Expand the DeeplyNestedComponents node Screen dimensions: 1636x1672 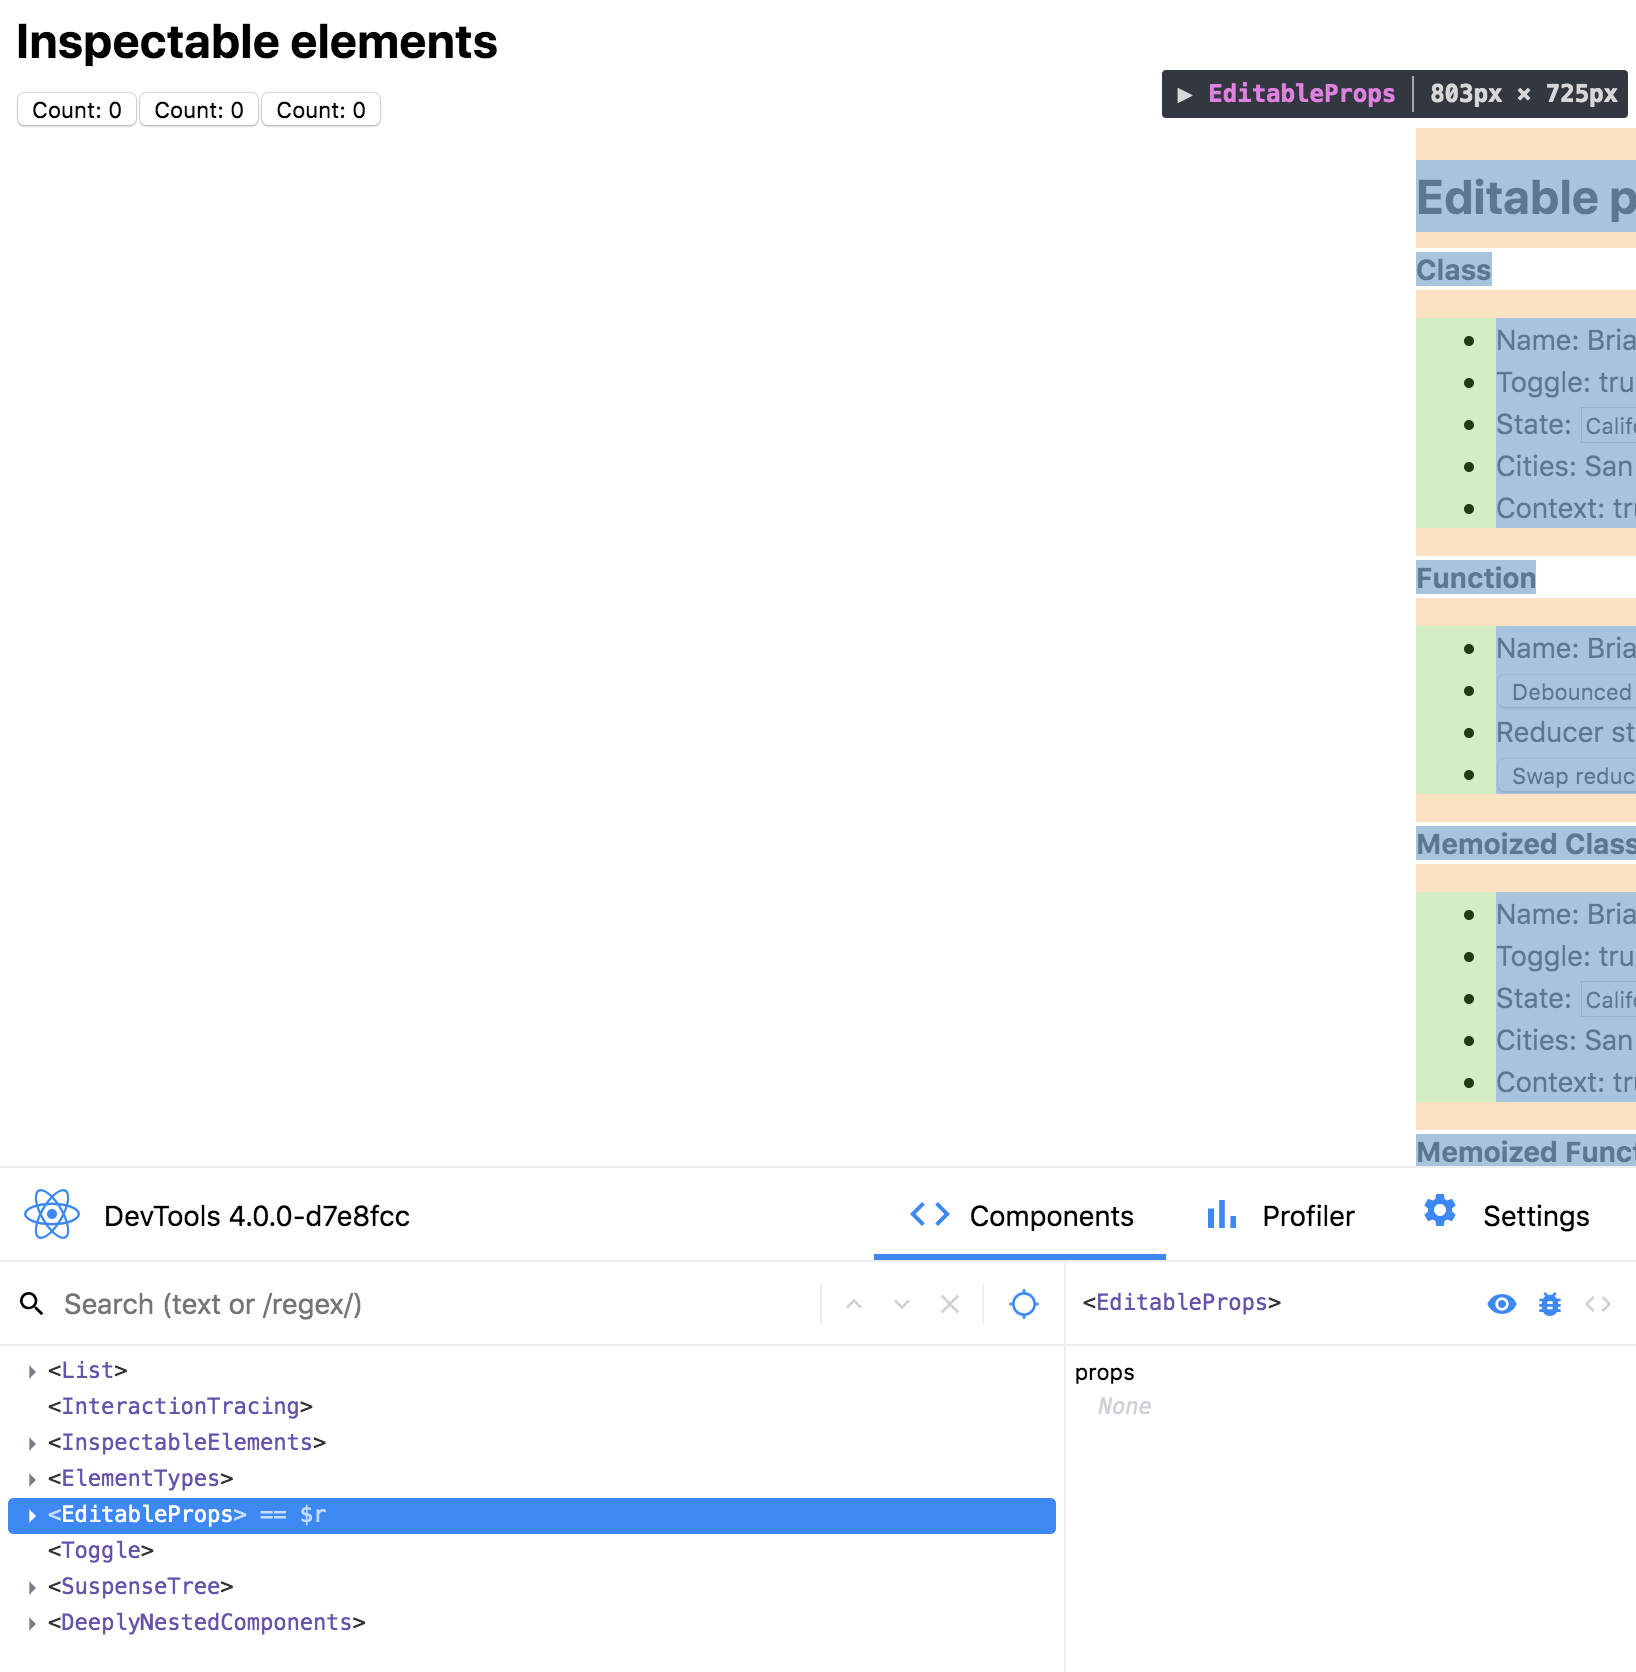[30, 1622]
